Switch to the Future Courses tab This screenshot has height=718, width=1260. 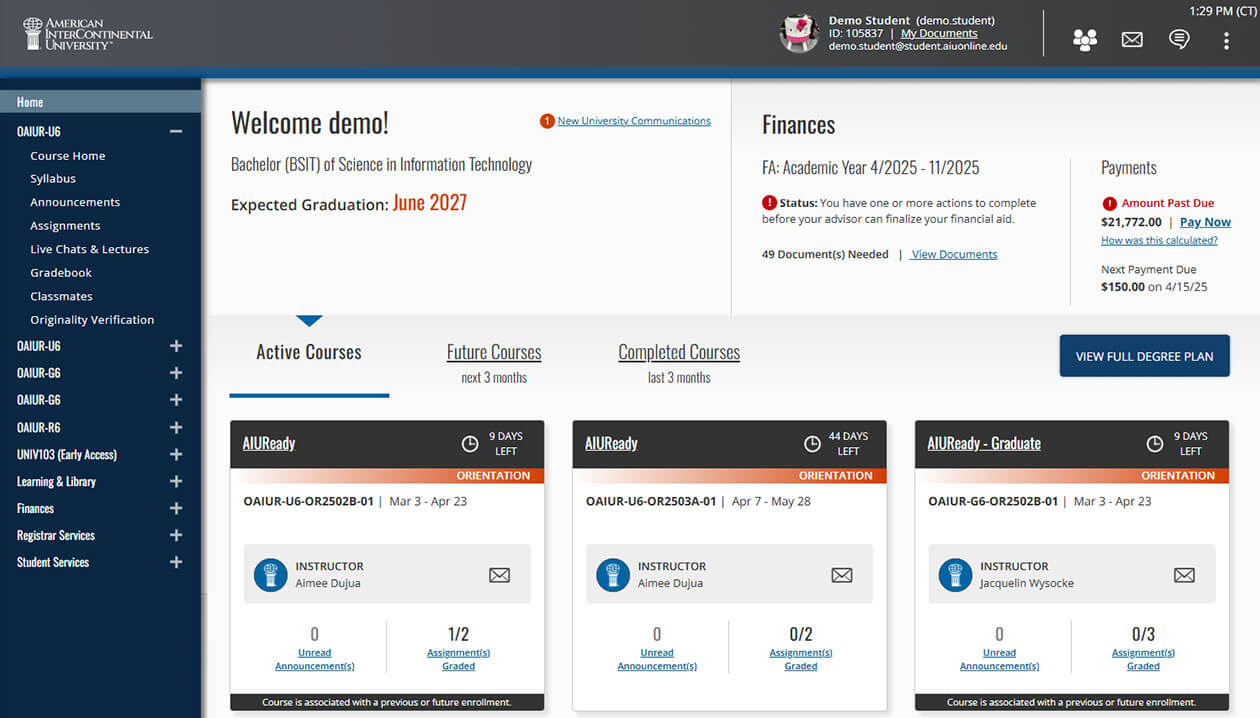pyautogui.click(x=494, y=353)
